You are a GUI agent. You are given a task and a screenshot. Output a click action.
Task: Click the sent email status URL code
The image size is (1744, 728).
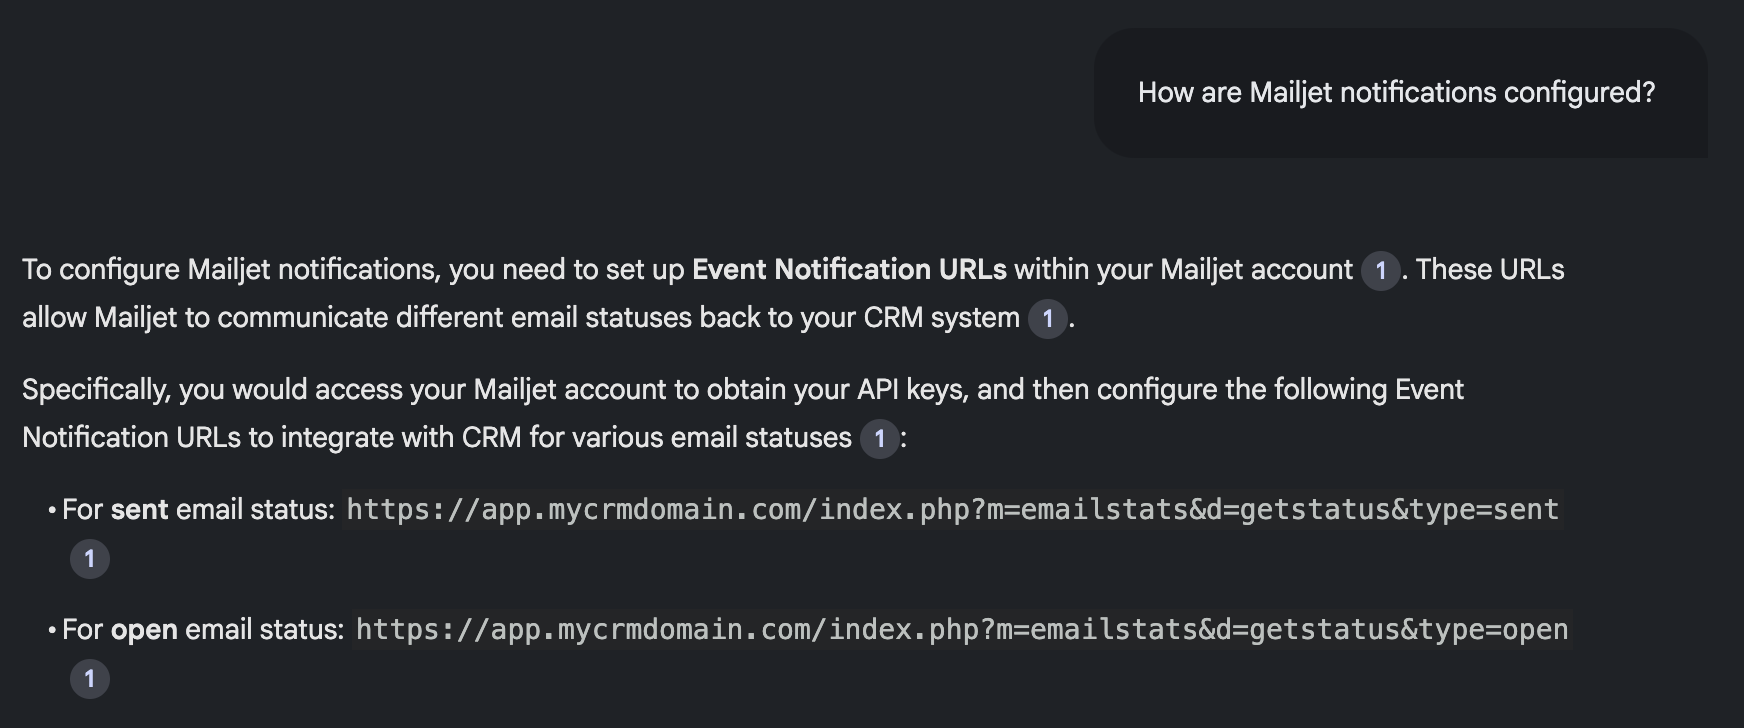tap(953, 510)
